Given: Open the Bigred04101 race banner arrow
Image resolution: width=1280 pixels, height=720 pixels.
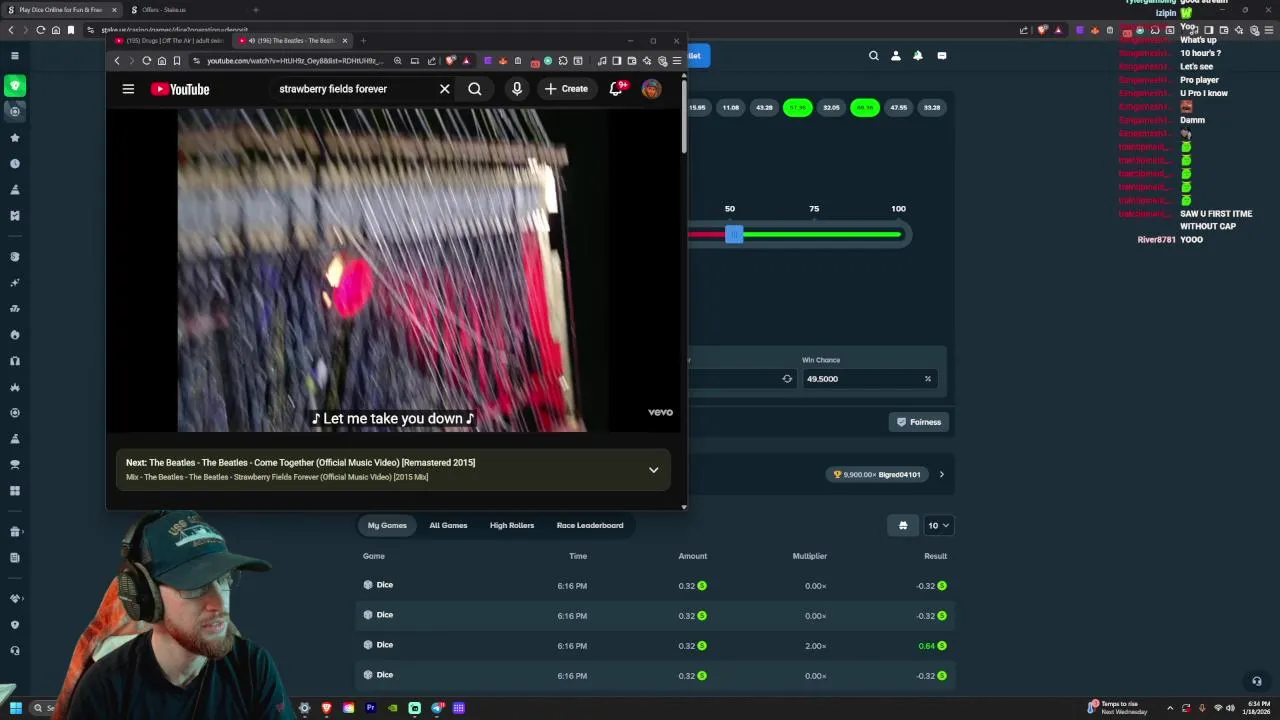Looking at the screenshot, I should tap(941, 475).
